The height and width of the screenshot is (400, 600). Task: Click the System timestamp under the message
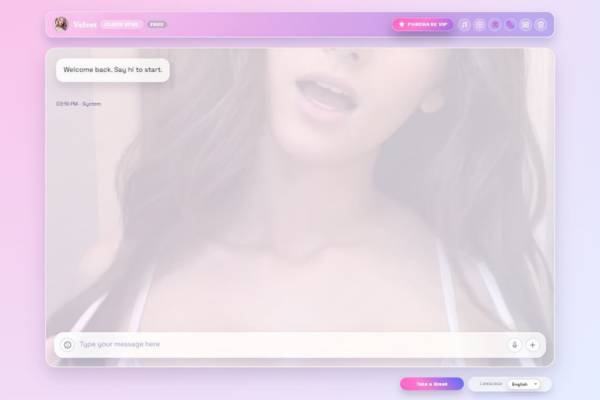point(78,104)
